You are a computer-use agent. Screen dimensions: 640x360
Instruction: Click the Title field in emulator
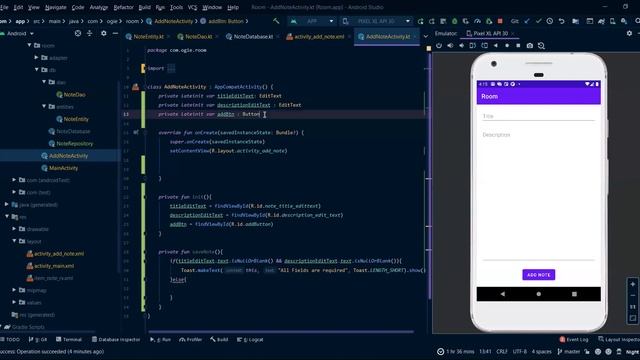tap(538, 116)
